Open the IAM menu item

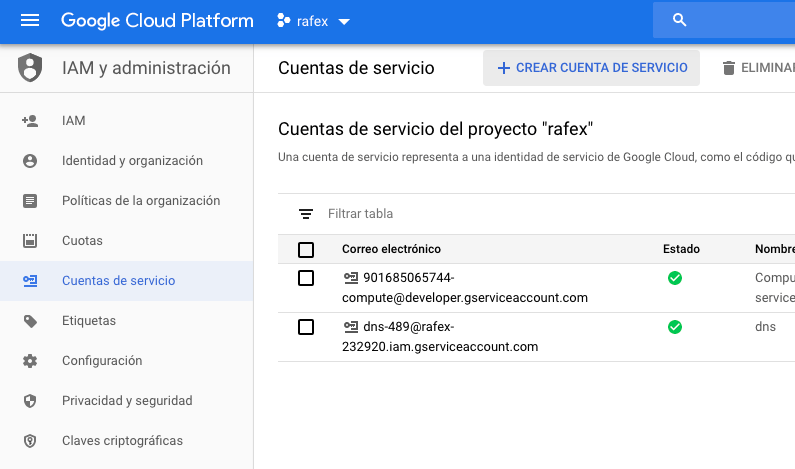pos(74,121)
